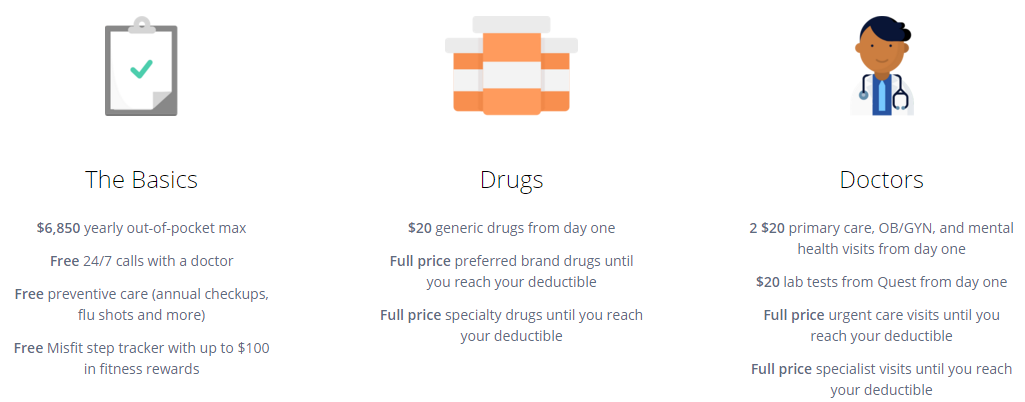Click Full price specialty drugs text
The width and height of the screenshot is (1025, 402).
click(x=511, y=326)
